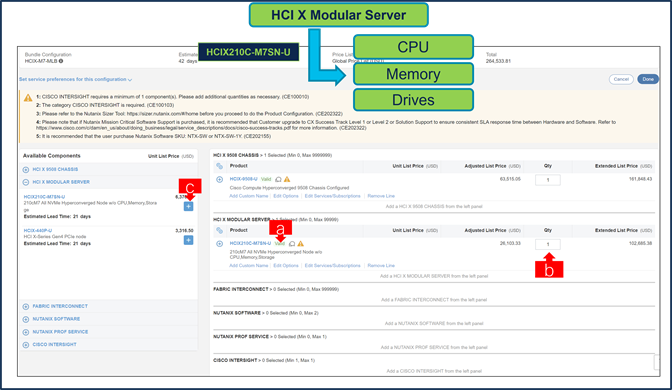Expand HCI X 9508 CHASSIS in Available Components

click(x=26, y=170)
